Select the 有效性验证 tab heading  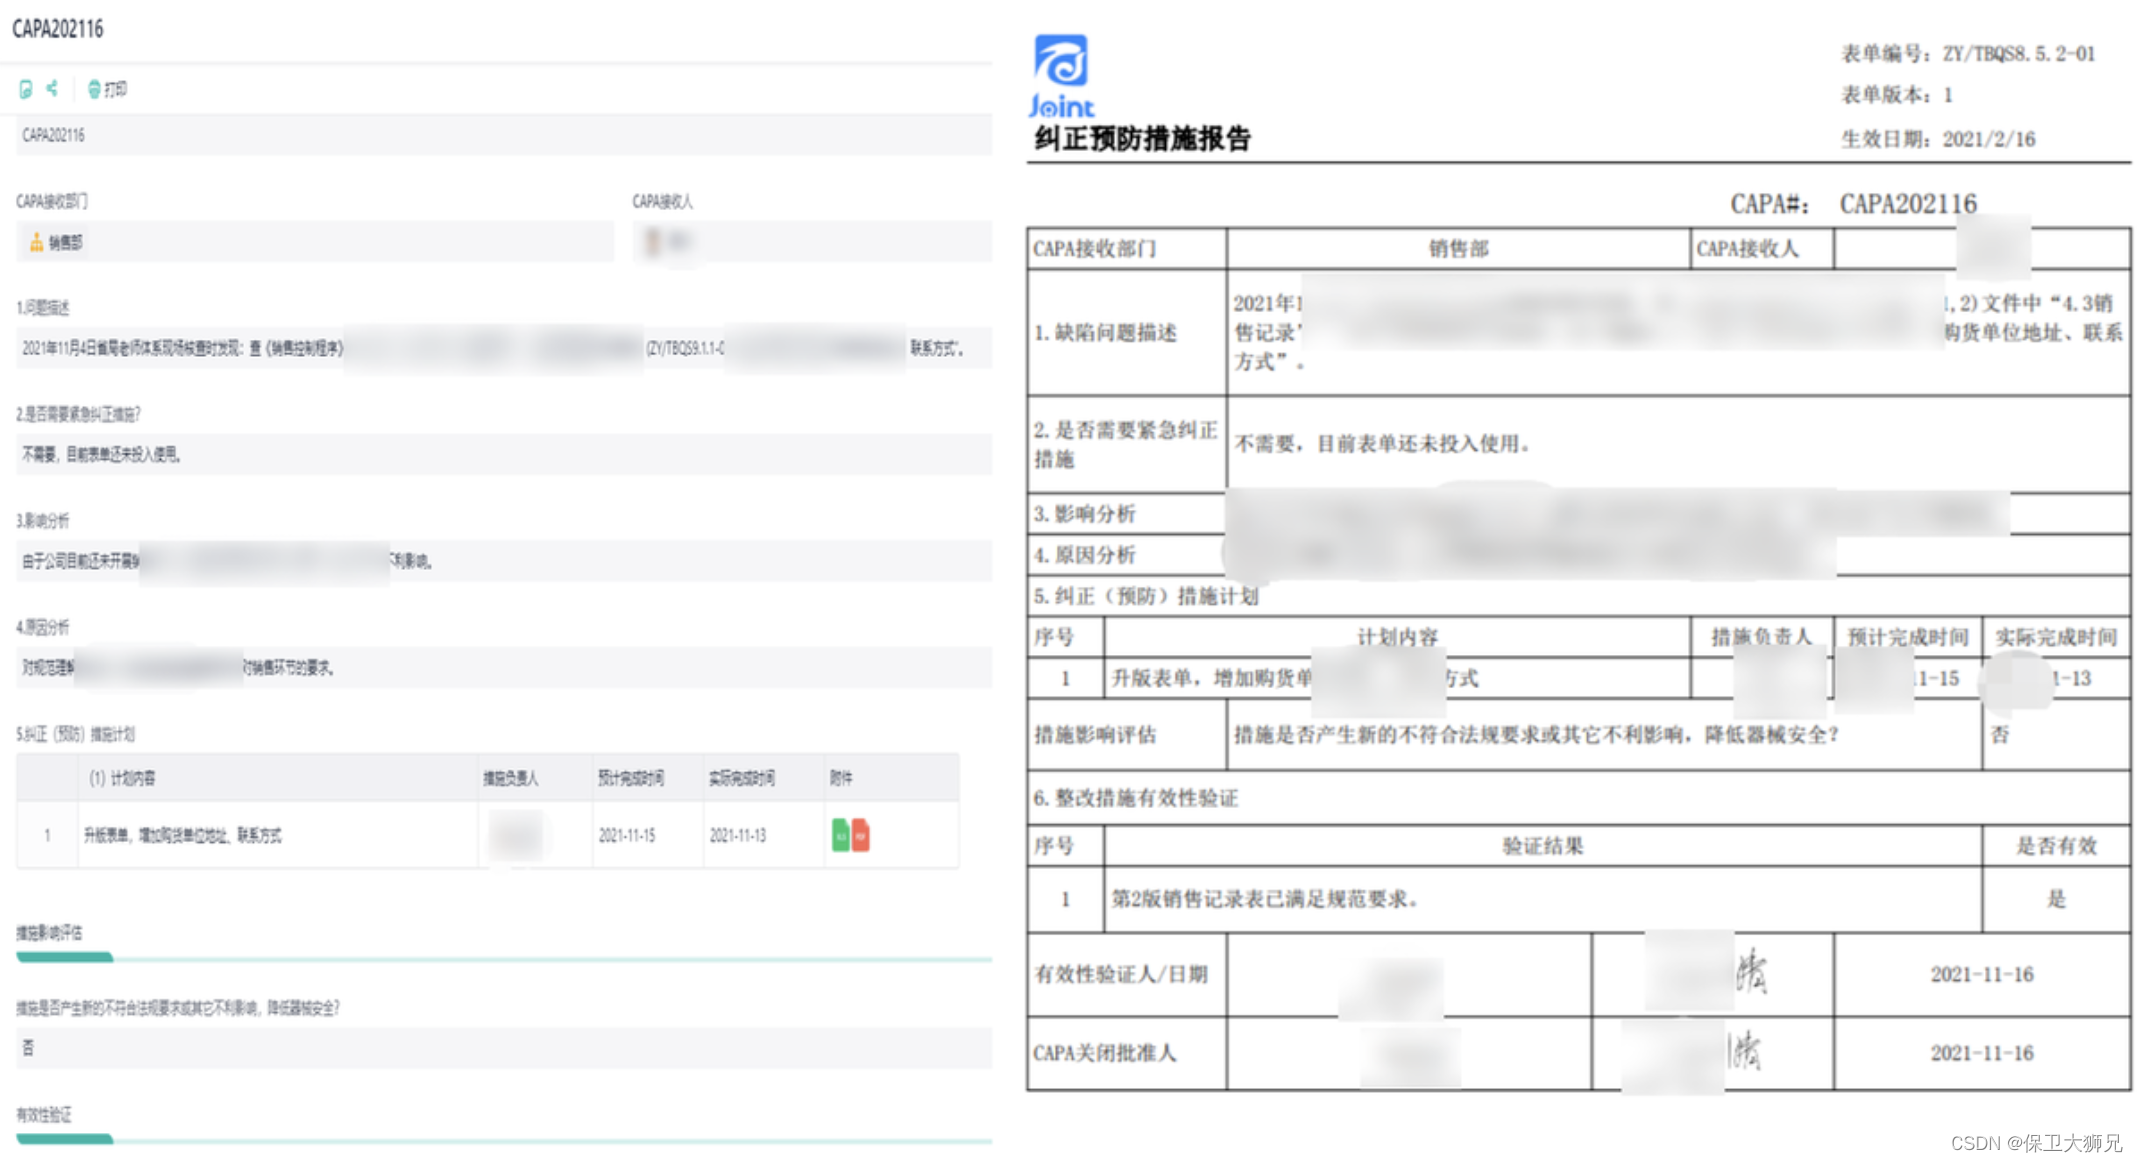point(44,1115)
